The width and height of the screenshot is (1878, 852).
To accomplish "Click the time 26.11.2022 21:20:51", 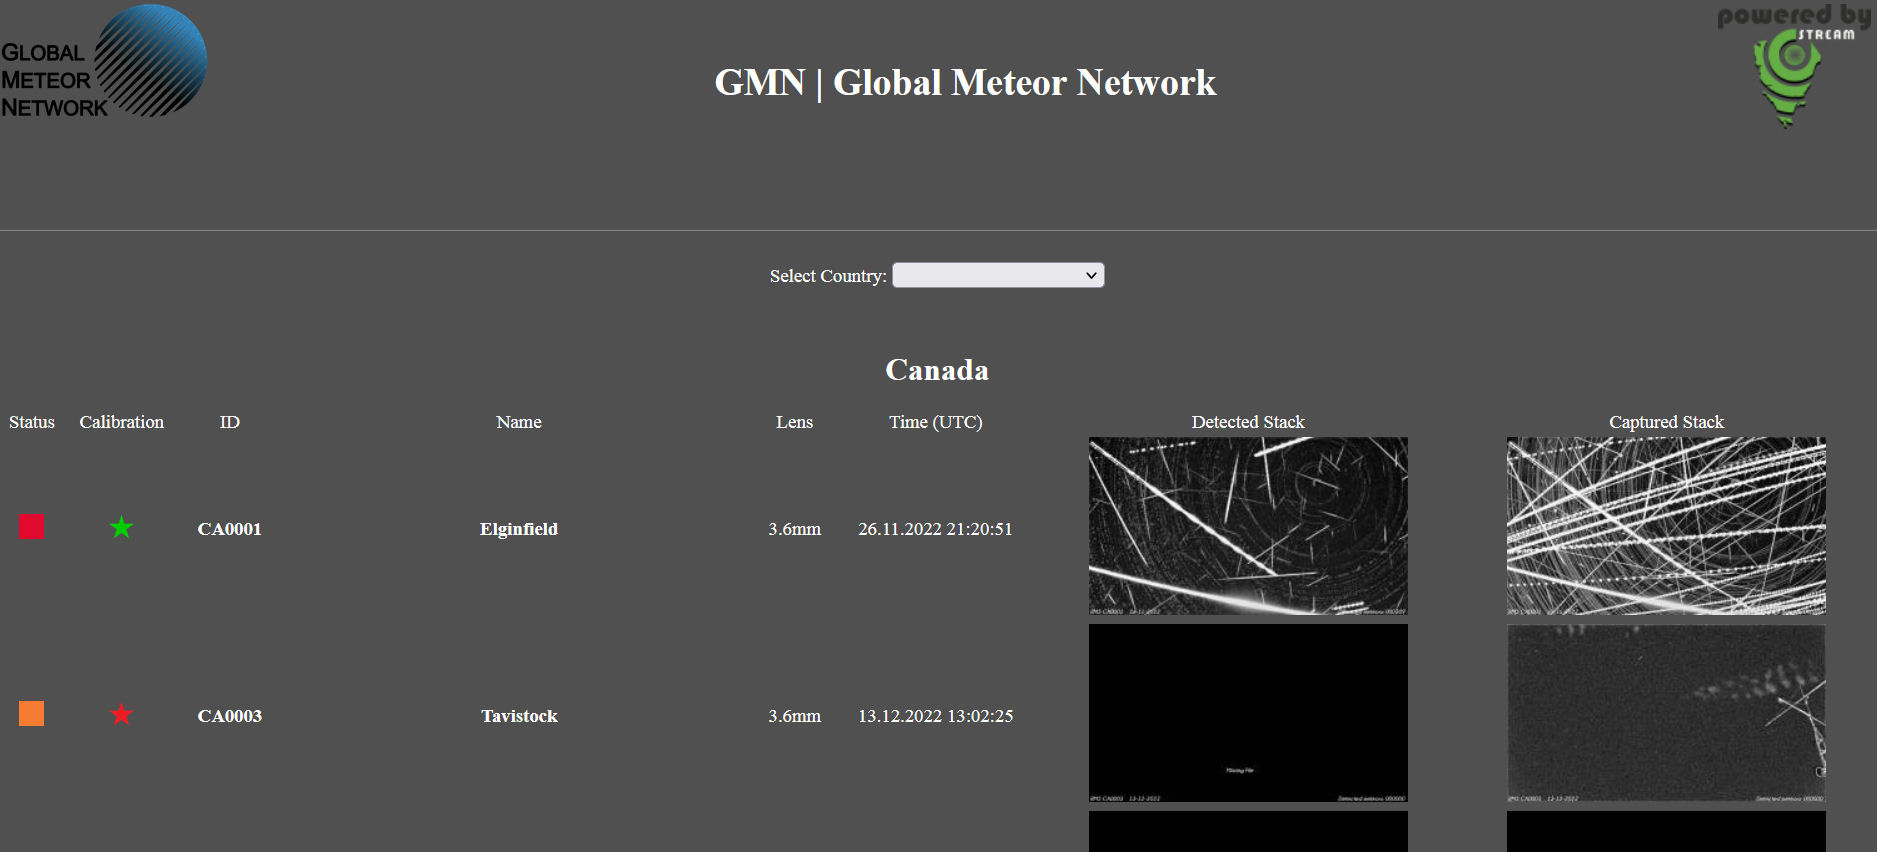I will click(936, 529).
